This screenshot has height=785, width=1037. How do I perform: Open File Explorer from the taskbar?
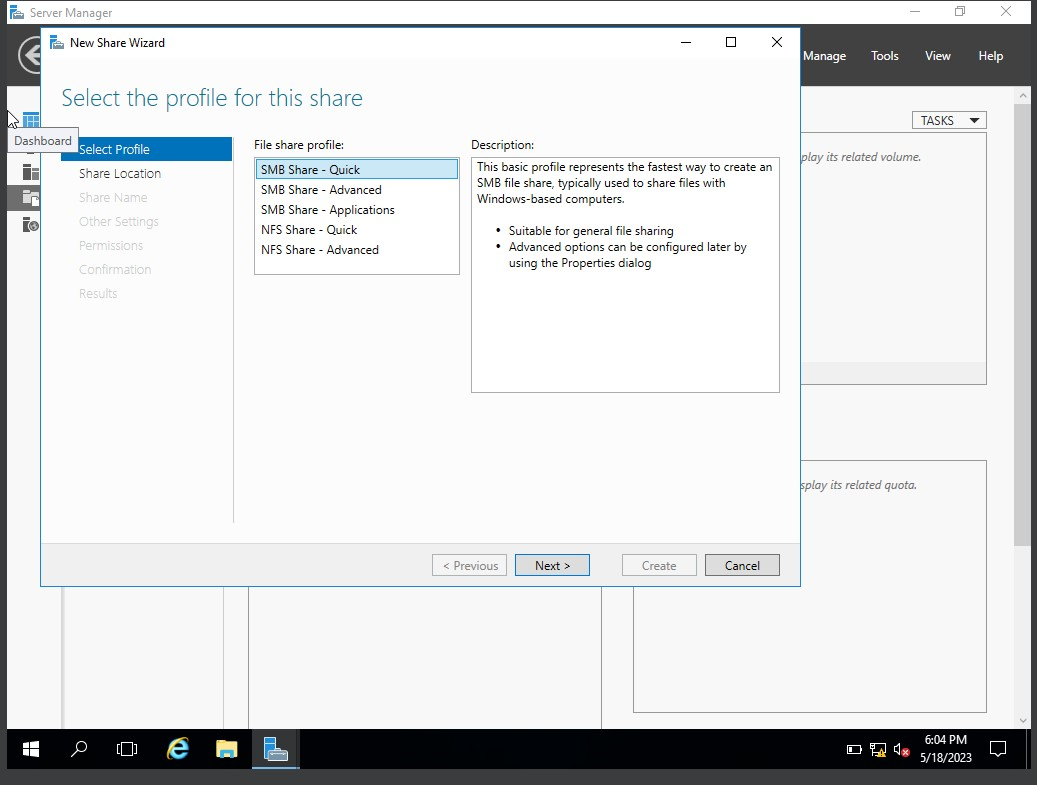[x=226, y=748]
